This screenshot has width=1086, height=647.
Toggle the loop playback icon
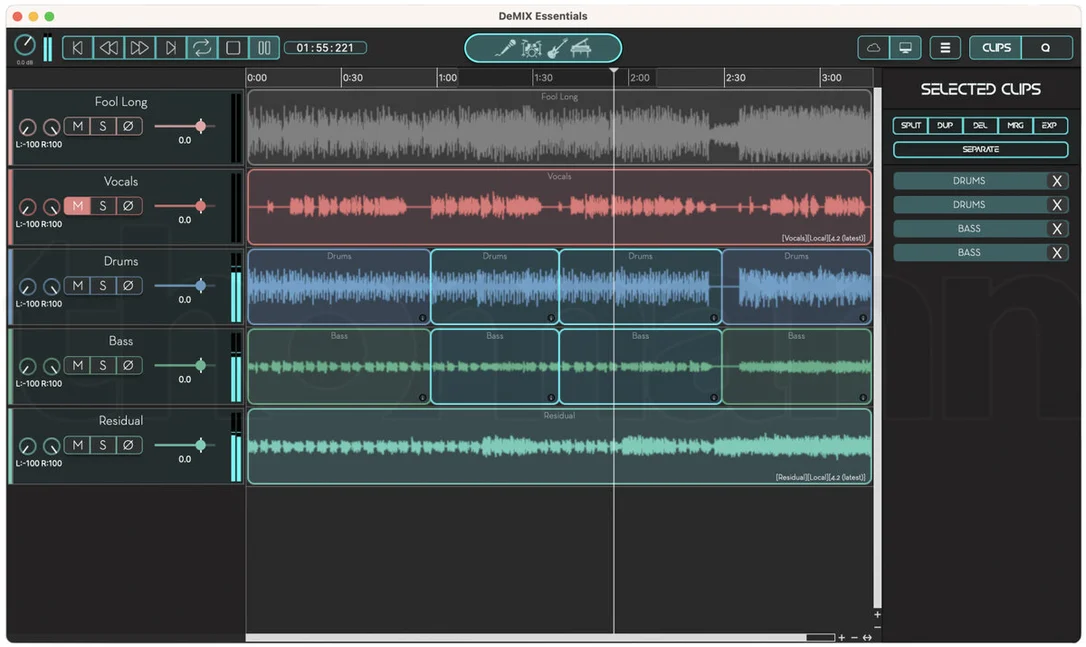click(x=202, y=48)
